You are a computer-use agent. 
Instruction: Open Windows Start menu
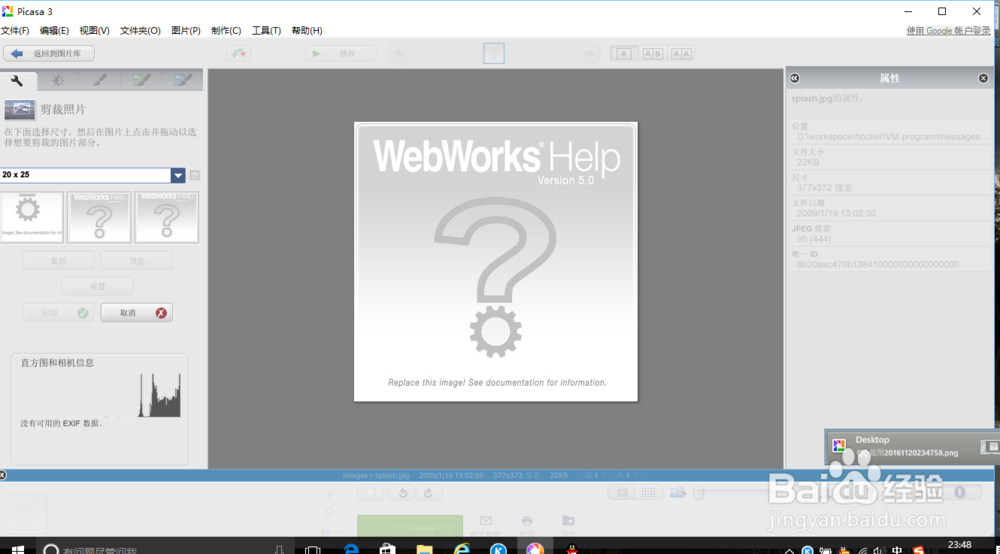coord(18,549)
